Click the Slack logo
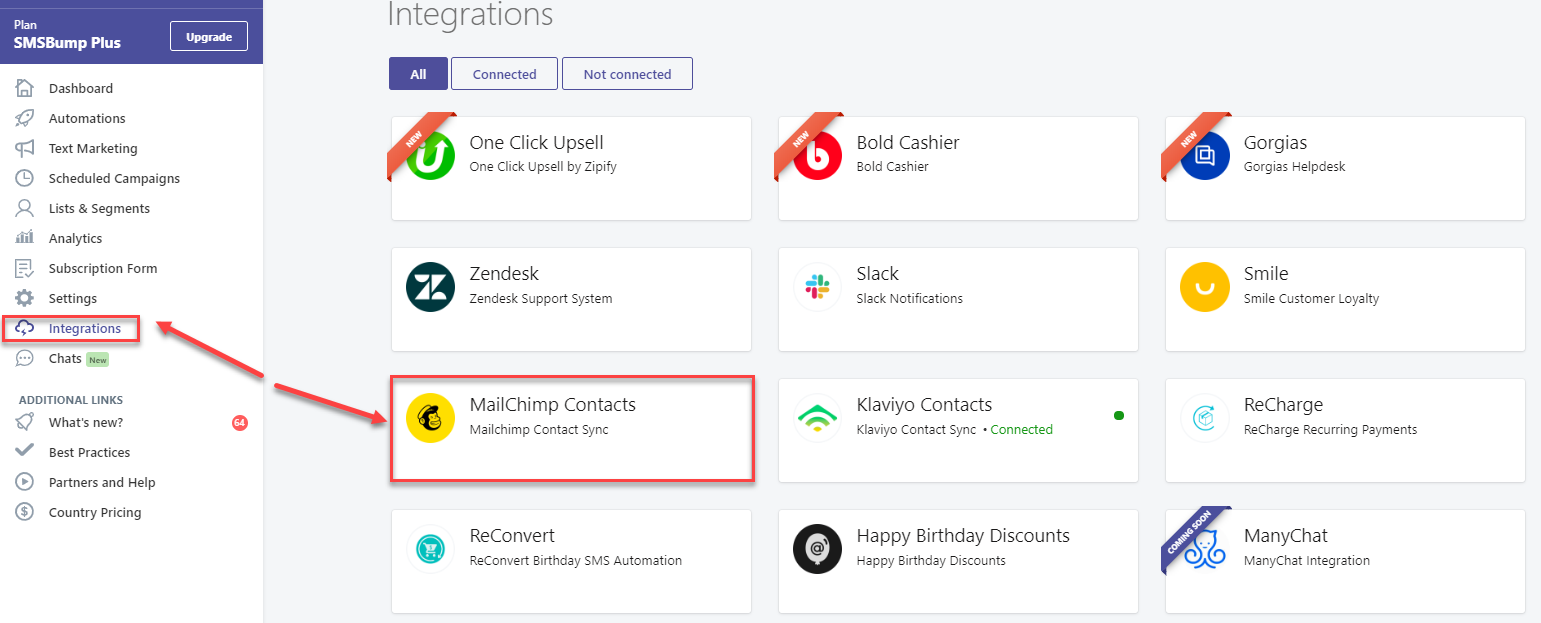 click(x=818, y=287)
